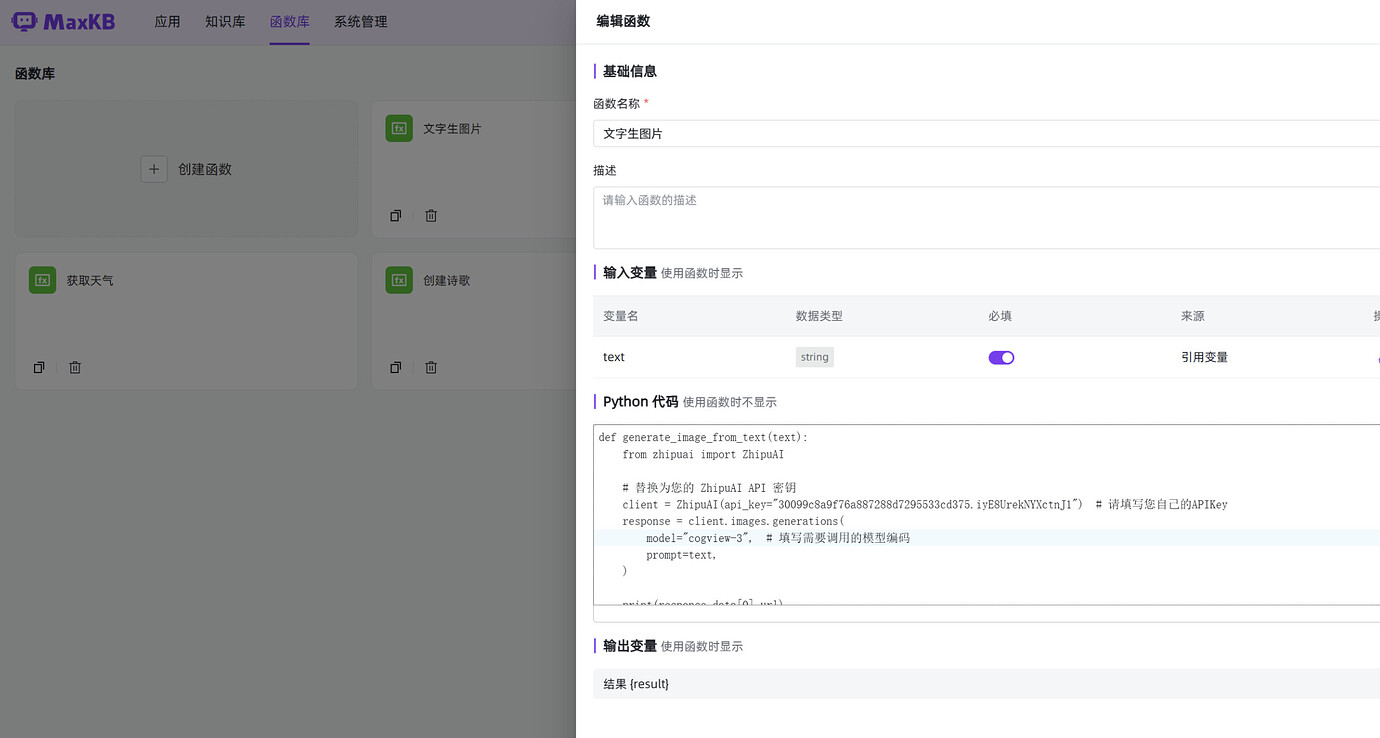The width and height of the screenshot is (1380, 738).
Task: Open the 应用 tab
Action: 167,21
